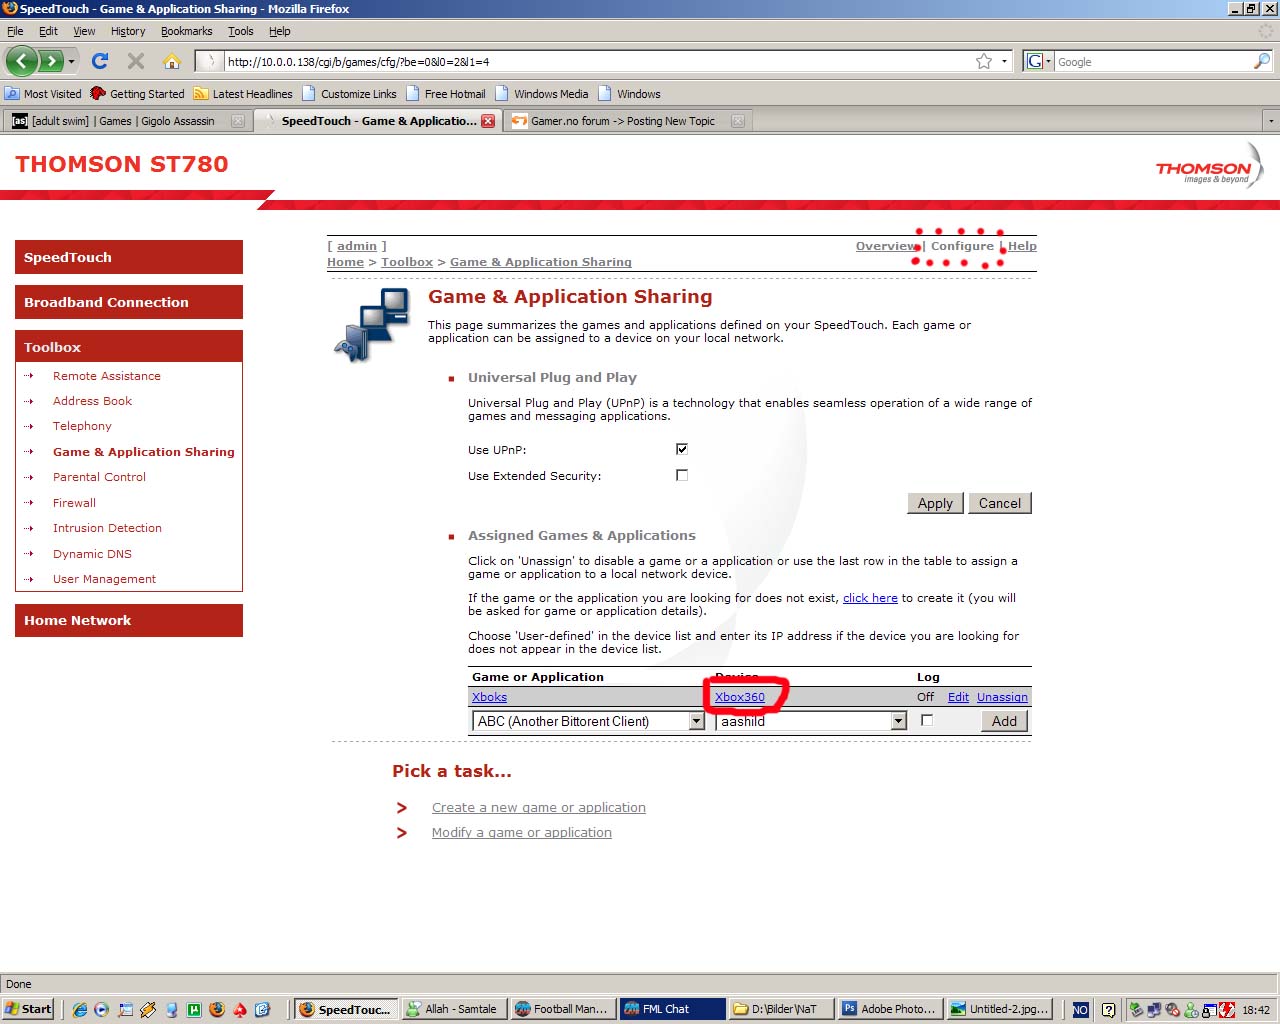1280x1024 pixels.
Task: Open D:\Bilder\NaT folder taskbar item
Action: pyautogui.click(x=780, y=1009)
